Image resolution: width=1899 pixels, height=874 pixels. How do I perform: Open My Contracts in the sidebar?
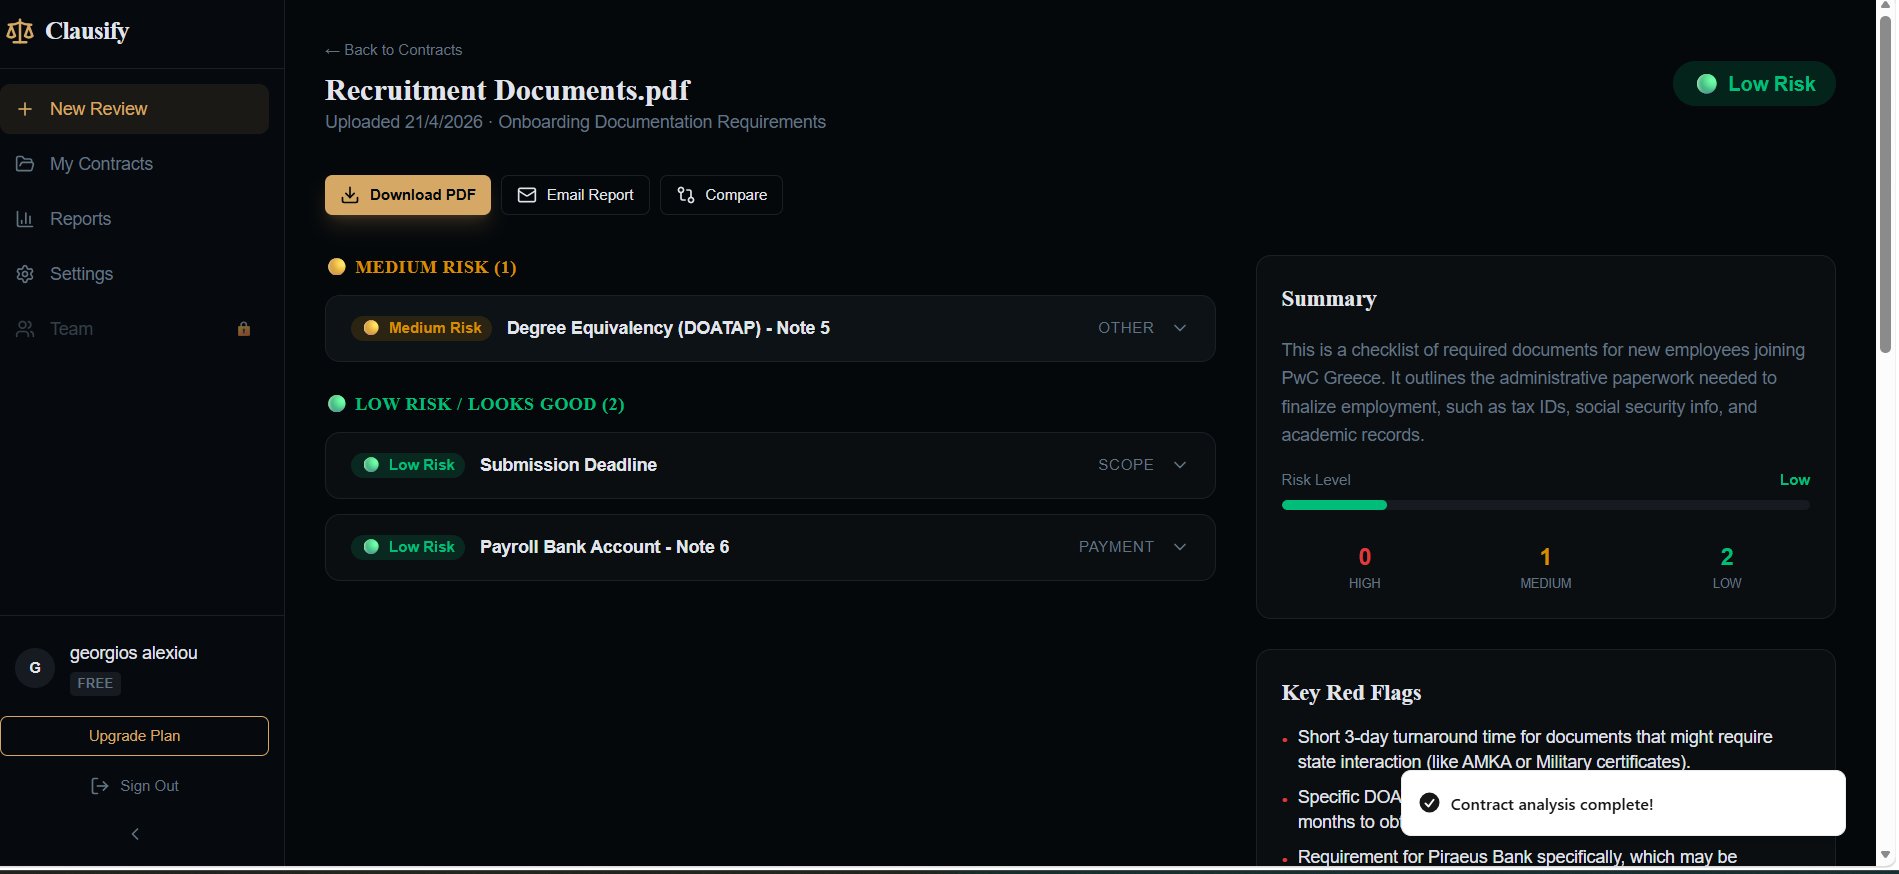pyautogui.click(x=101, y=164)
